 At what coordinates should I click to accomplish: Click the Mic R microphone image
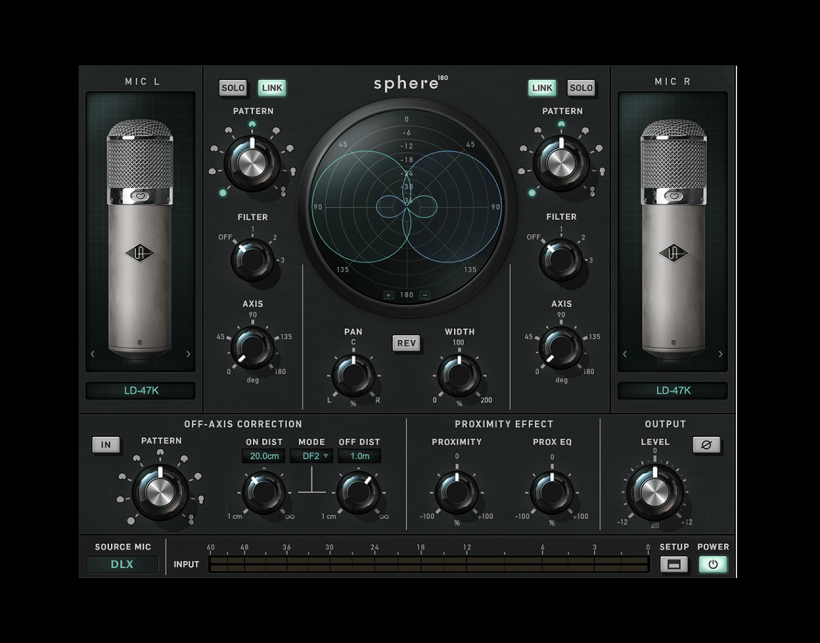(673, 238)
